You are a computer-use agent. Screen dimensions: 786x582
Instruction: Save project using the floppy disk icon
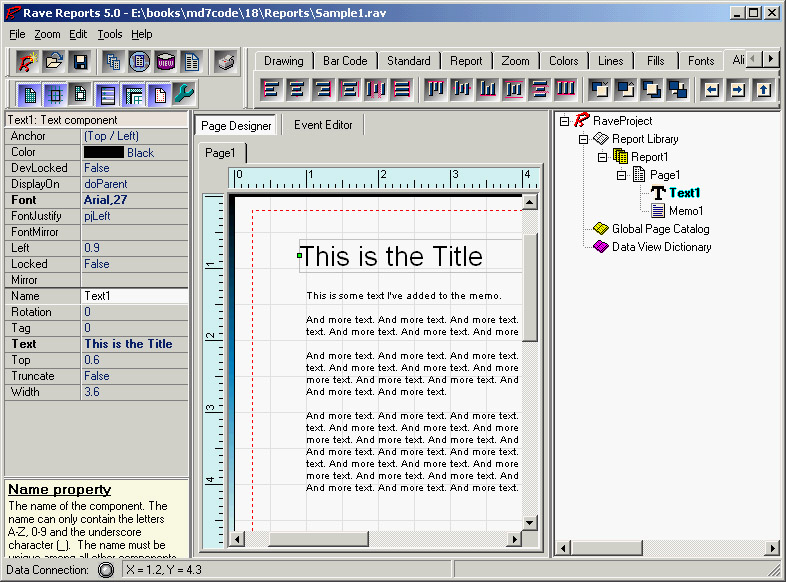point(79,62)
